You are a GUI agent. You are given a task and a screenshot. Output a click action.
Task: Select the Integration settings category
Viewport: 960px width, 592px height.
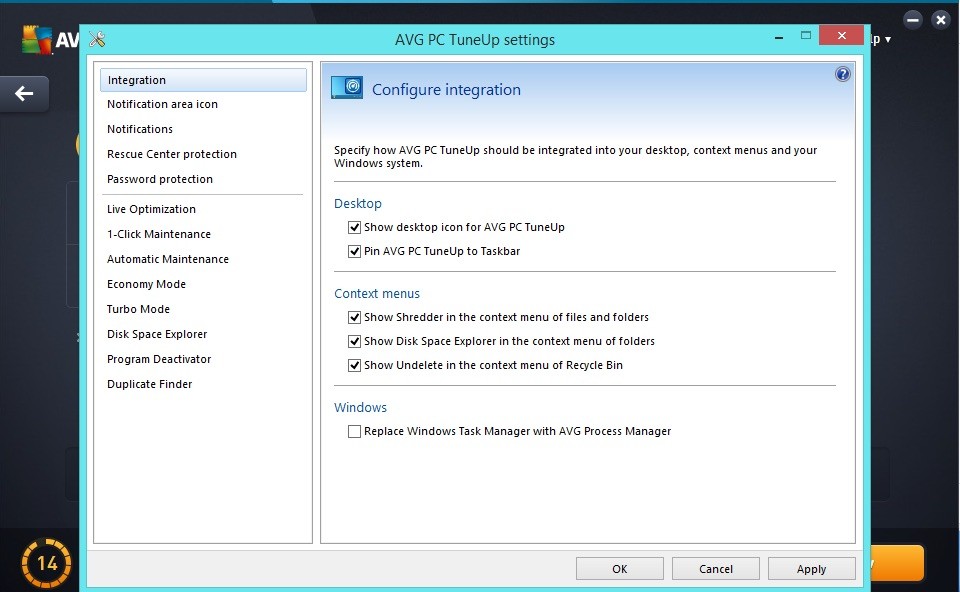point(203,80)
